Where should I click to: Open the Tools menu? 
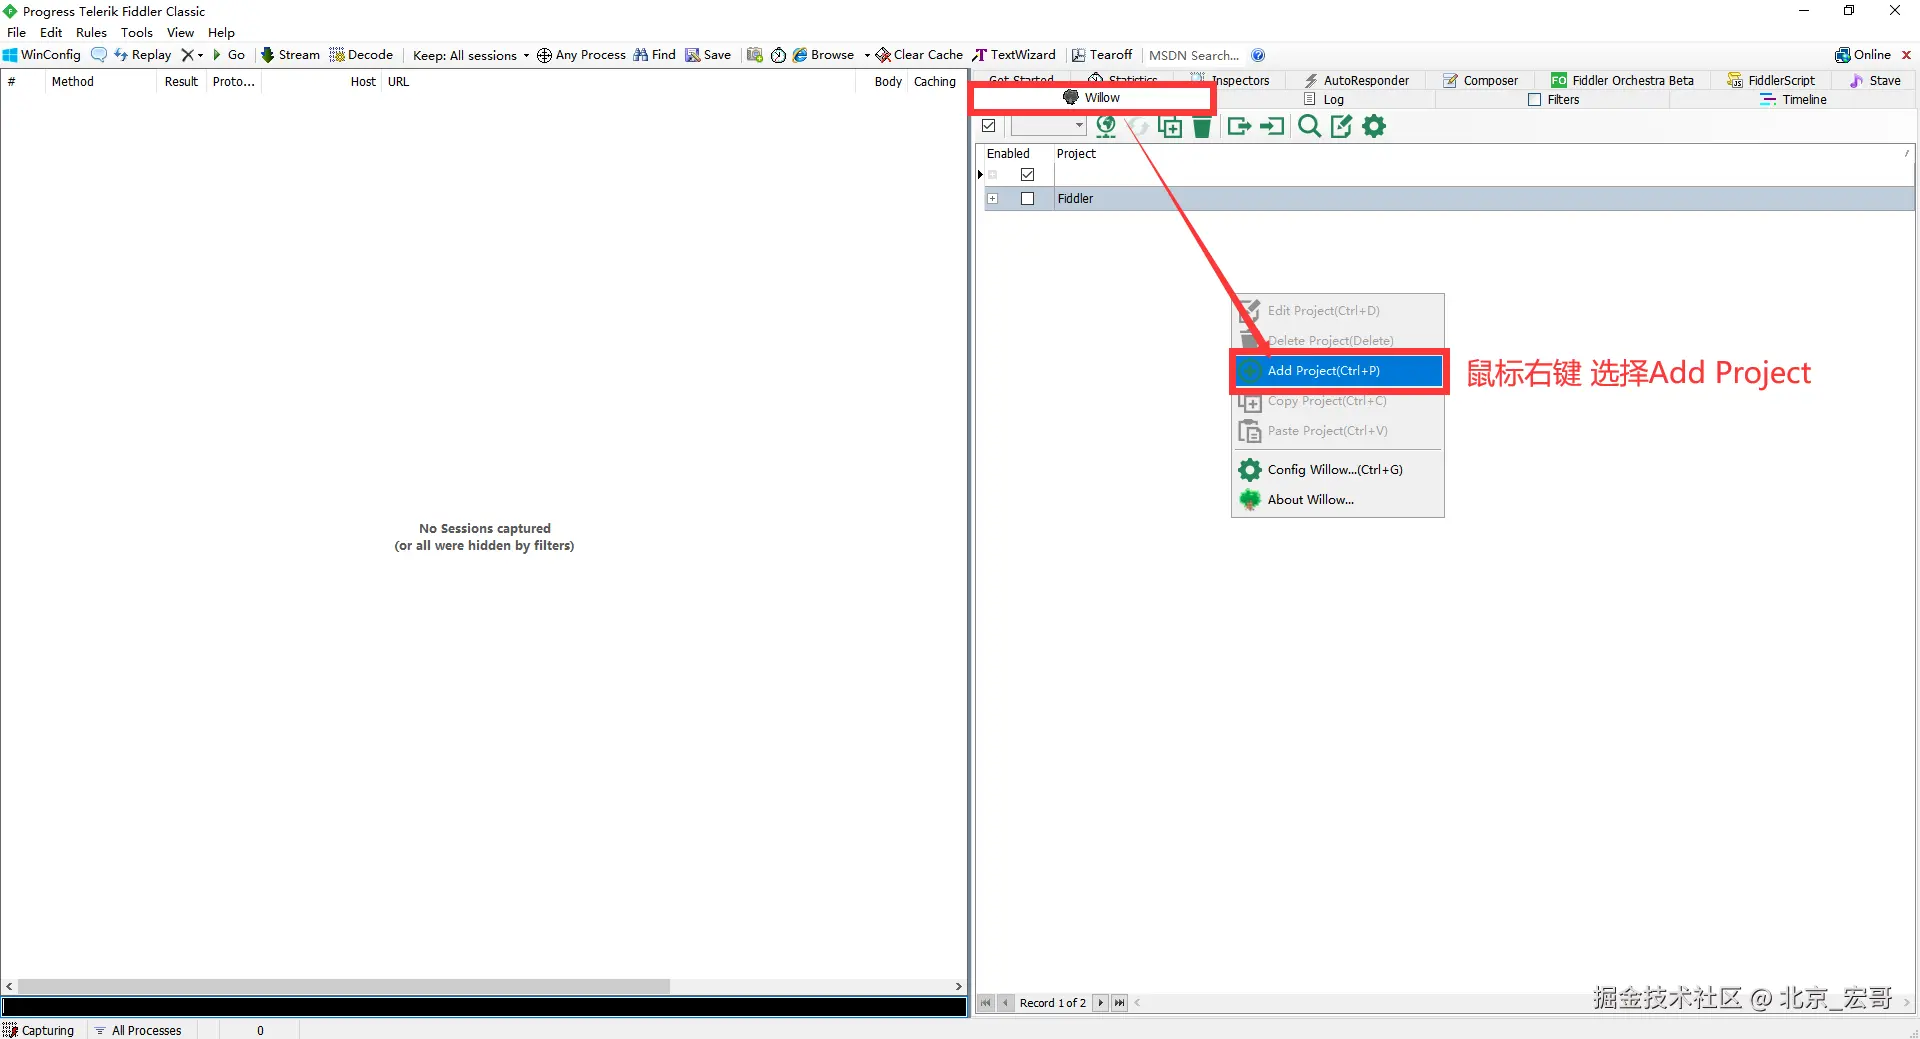click(x=137, y=32)
